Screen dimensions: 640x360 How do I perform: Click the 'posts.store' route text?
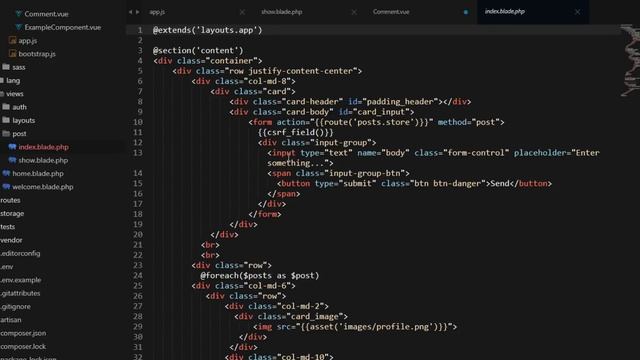(x=383, y=122)
